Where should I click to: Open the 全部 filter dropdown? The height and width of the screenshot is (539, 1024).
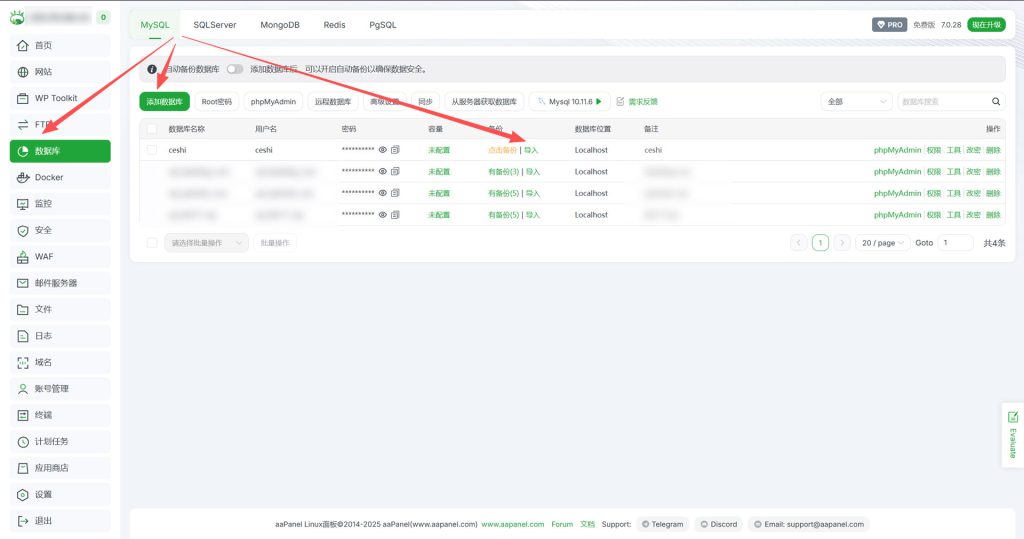click(x=855, y=101)
